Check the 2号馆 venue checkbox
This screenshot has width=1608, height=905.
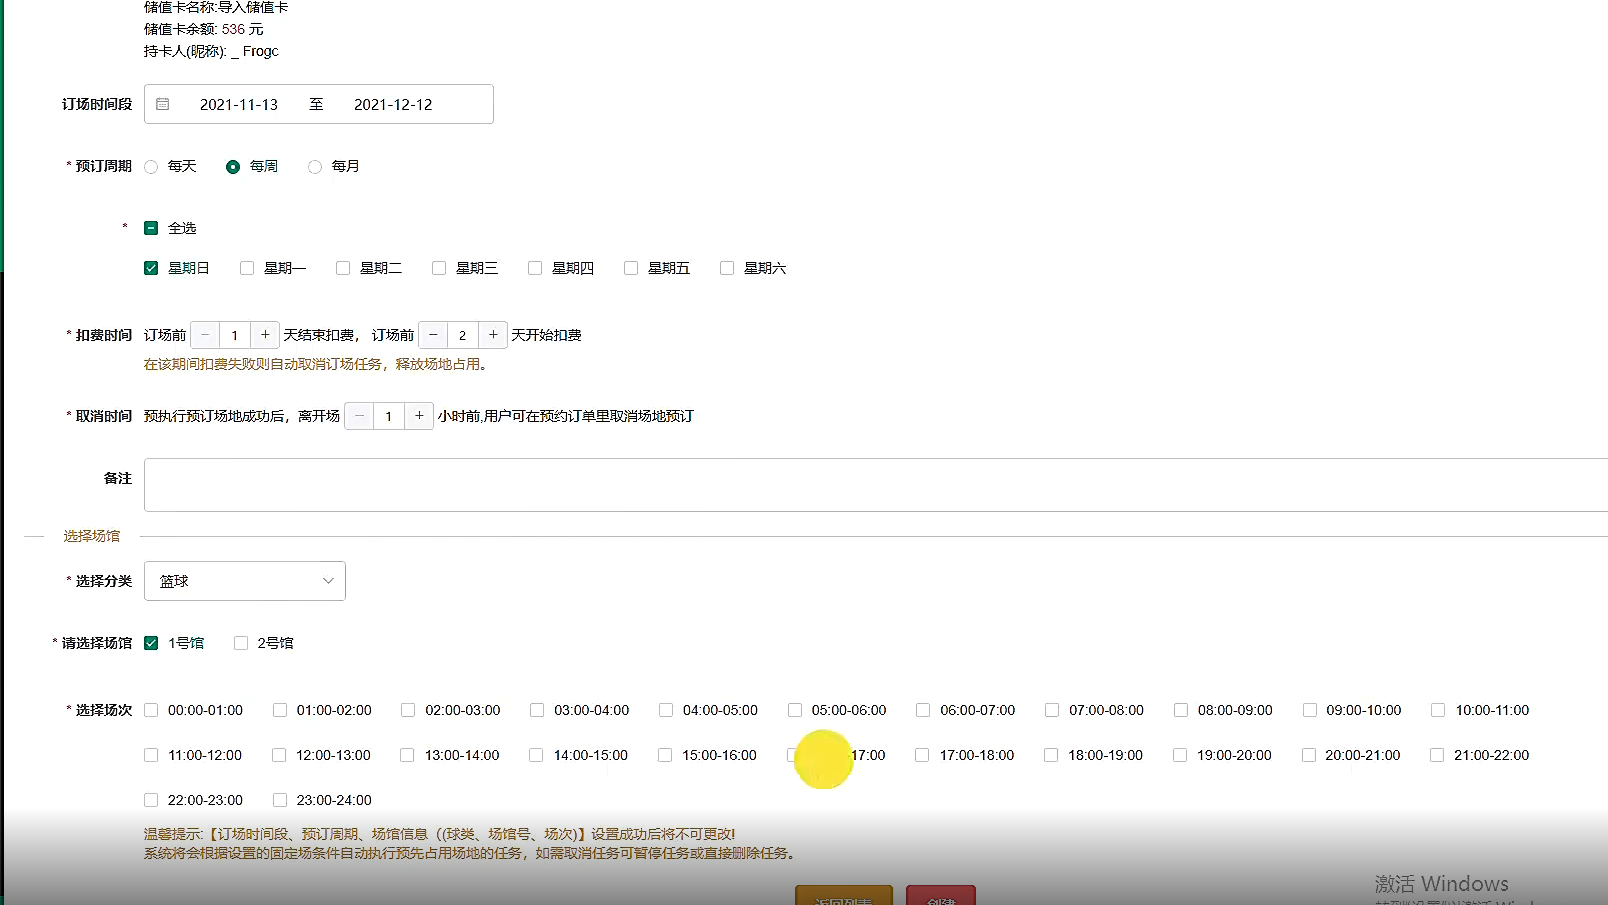coord(240,642)
